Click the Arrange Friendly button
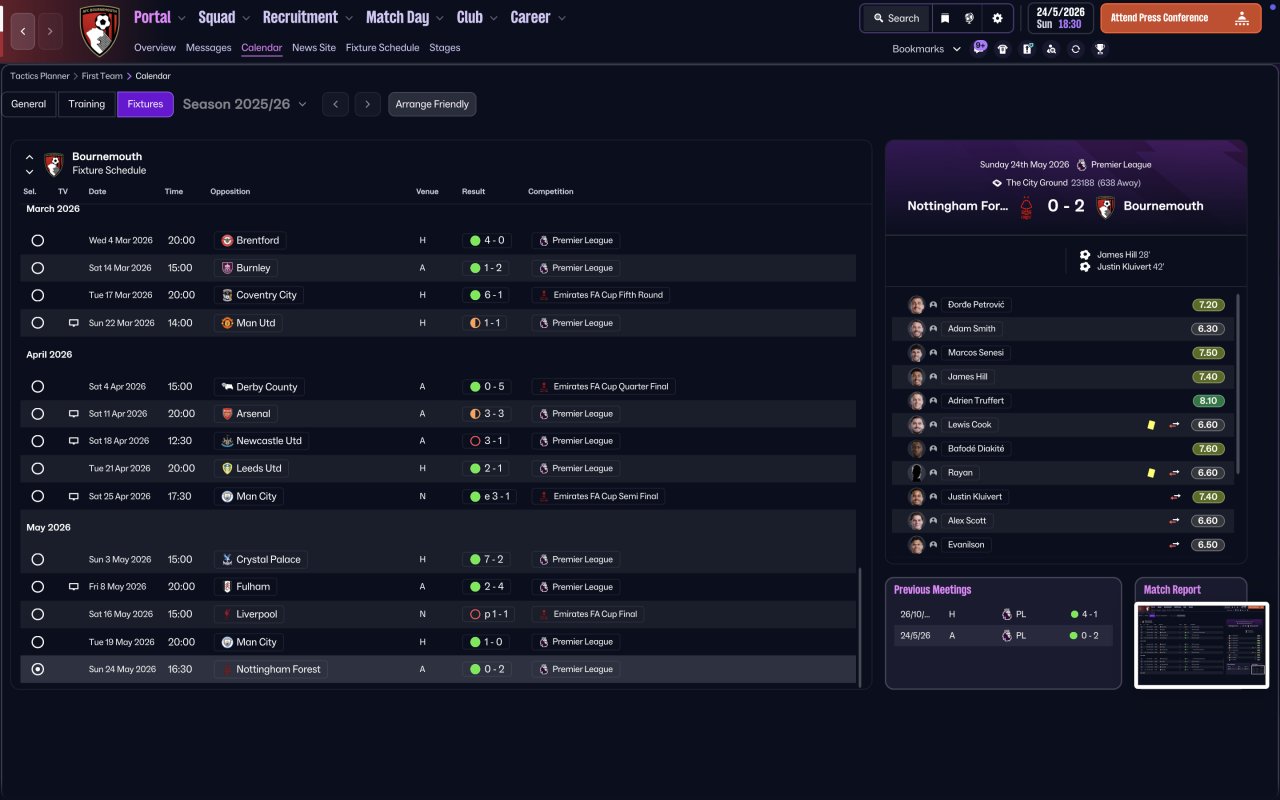Viewport: 1280px width, 800px height. point(432,104)
